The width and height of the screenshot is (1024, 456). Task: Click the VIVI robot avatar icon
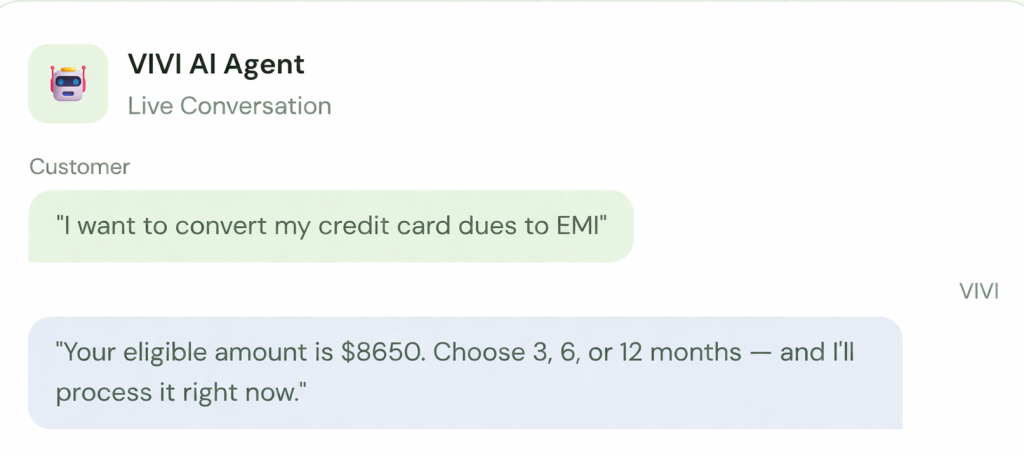click(68, 84)
